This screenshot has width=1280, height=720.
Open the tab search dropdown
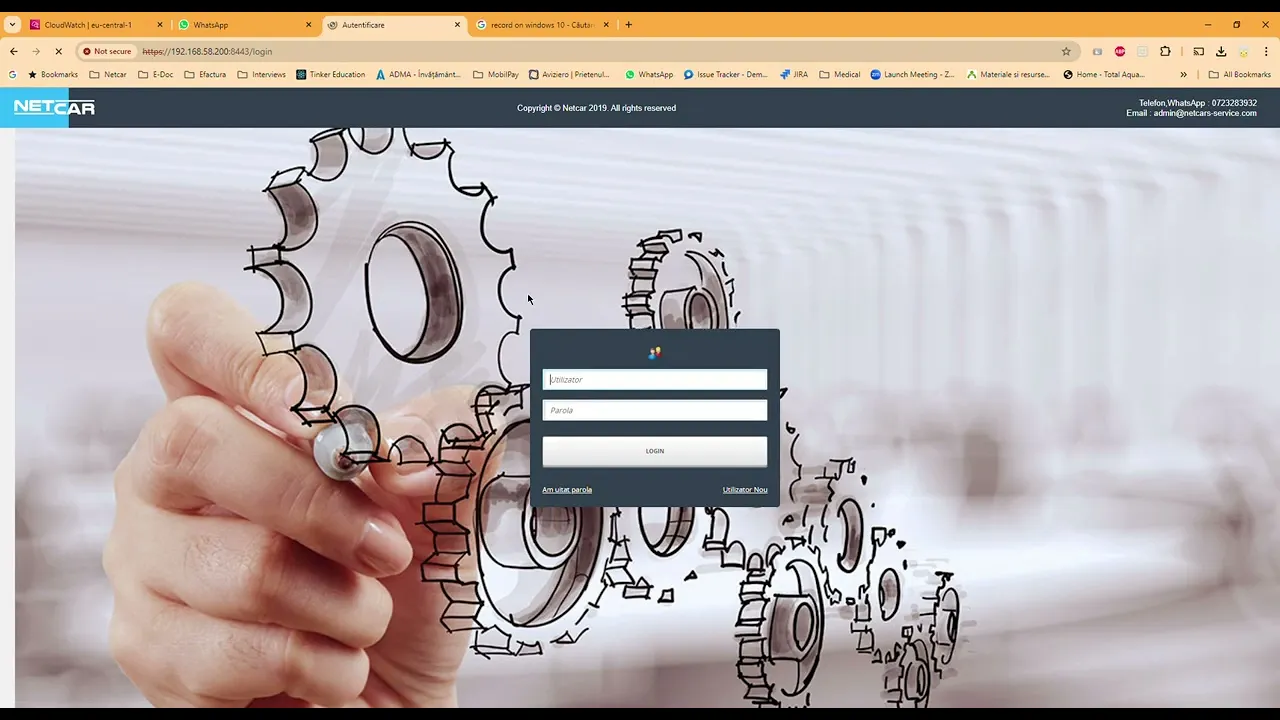12,25
